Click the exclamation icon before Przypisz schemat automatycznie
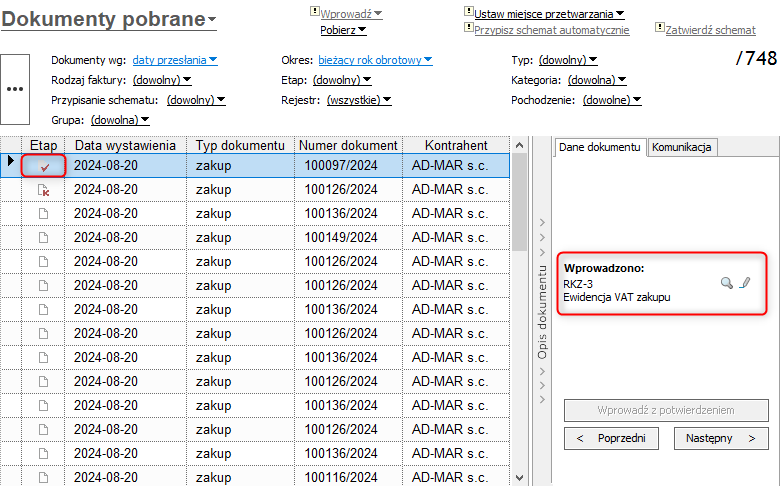 coord(468,27)
